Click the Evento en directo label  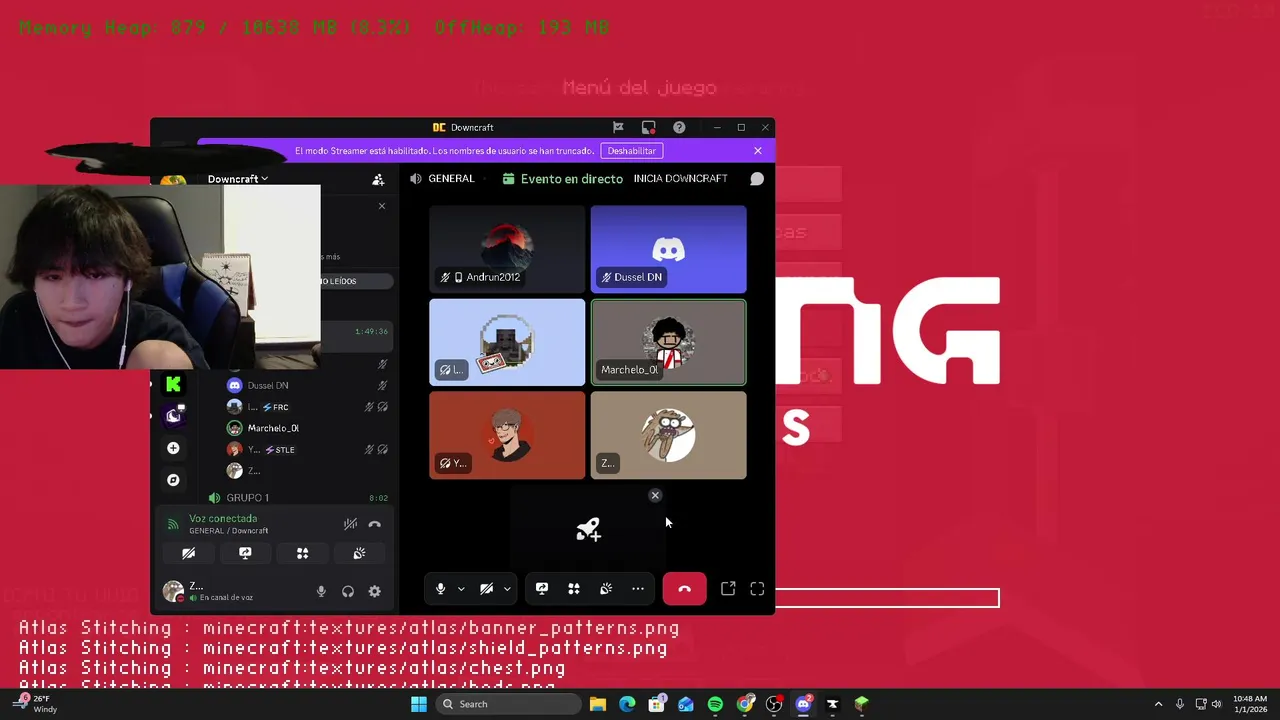(x=572, y=179)
